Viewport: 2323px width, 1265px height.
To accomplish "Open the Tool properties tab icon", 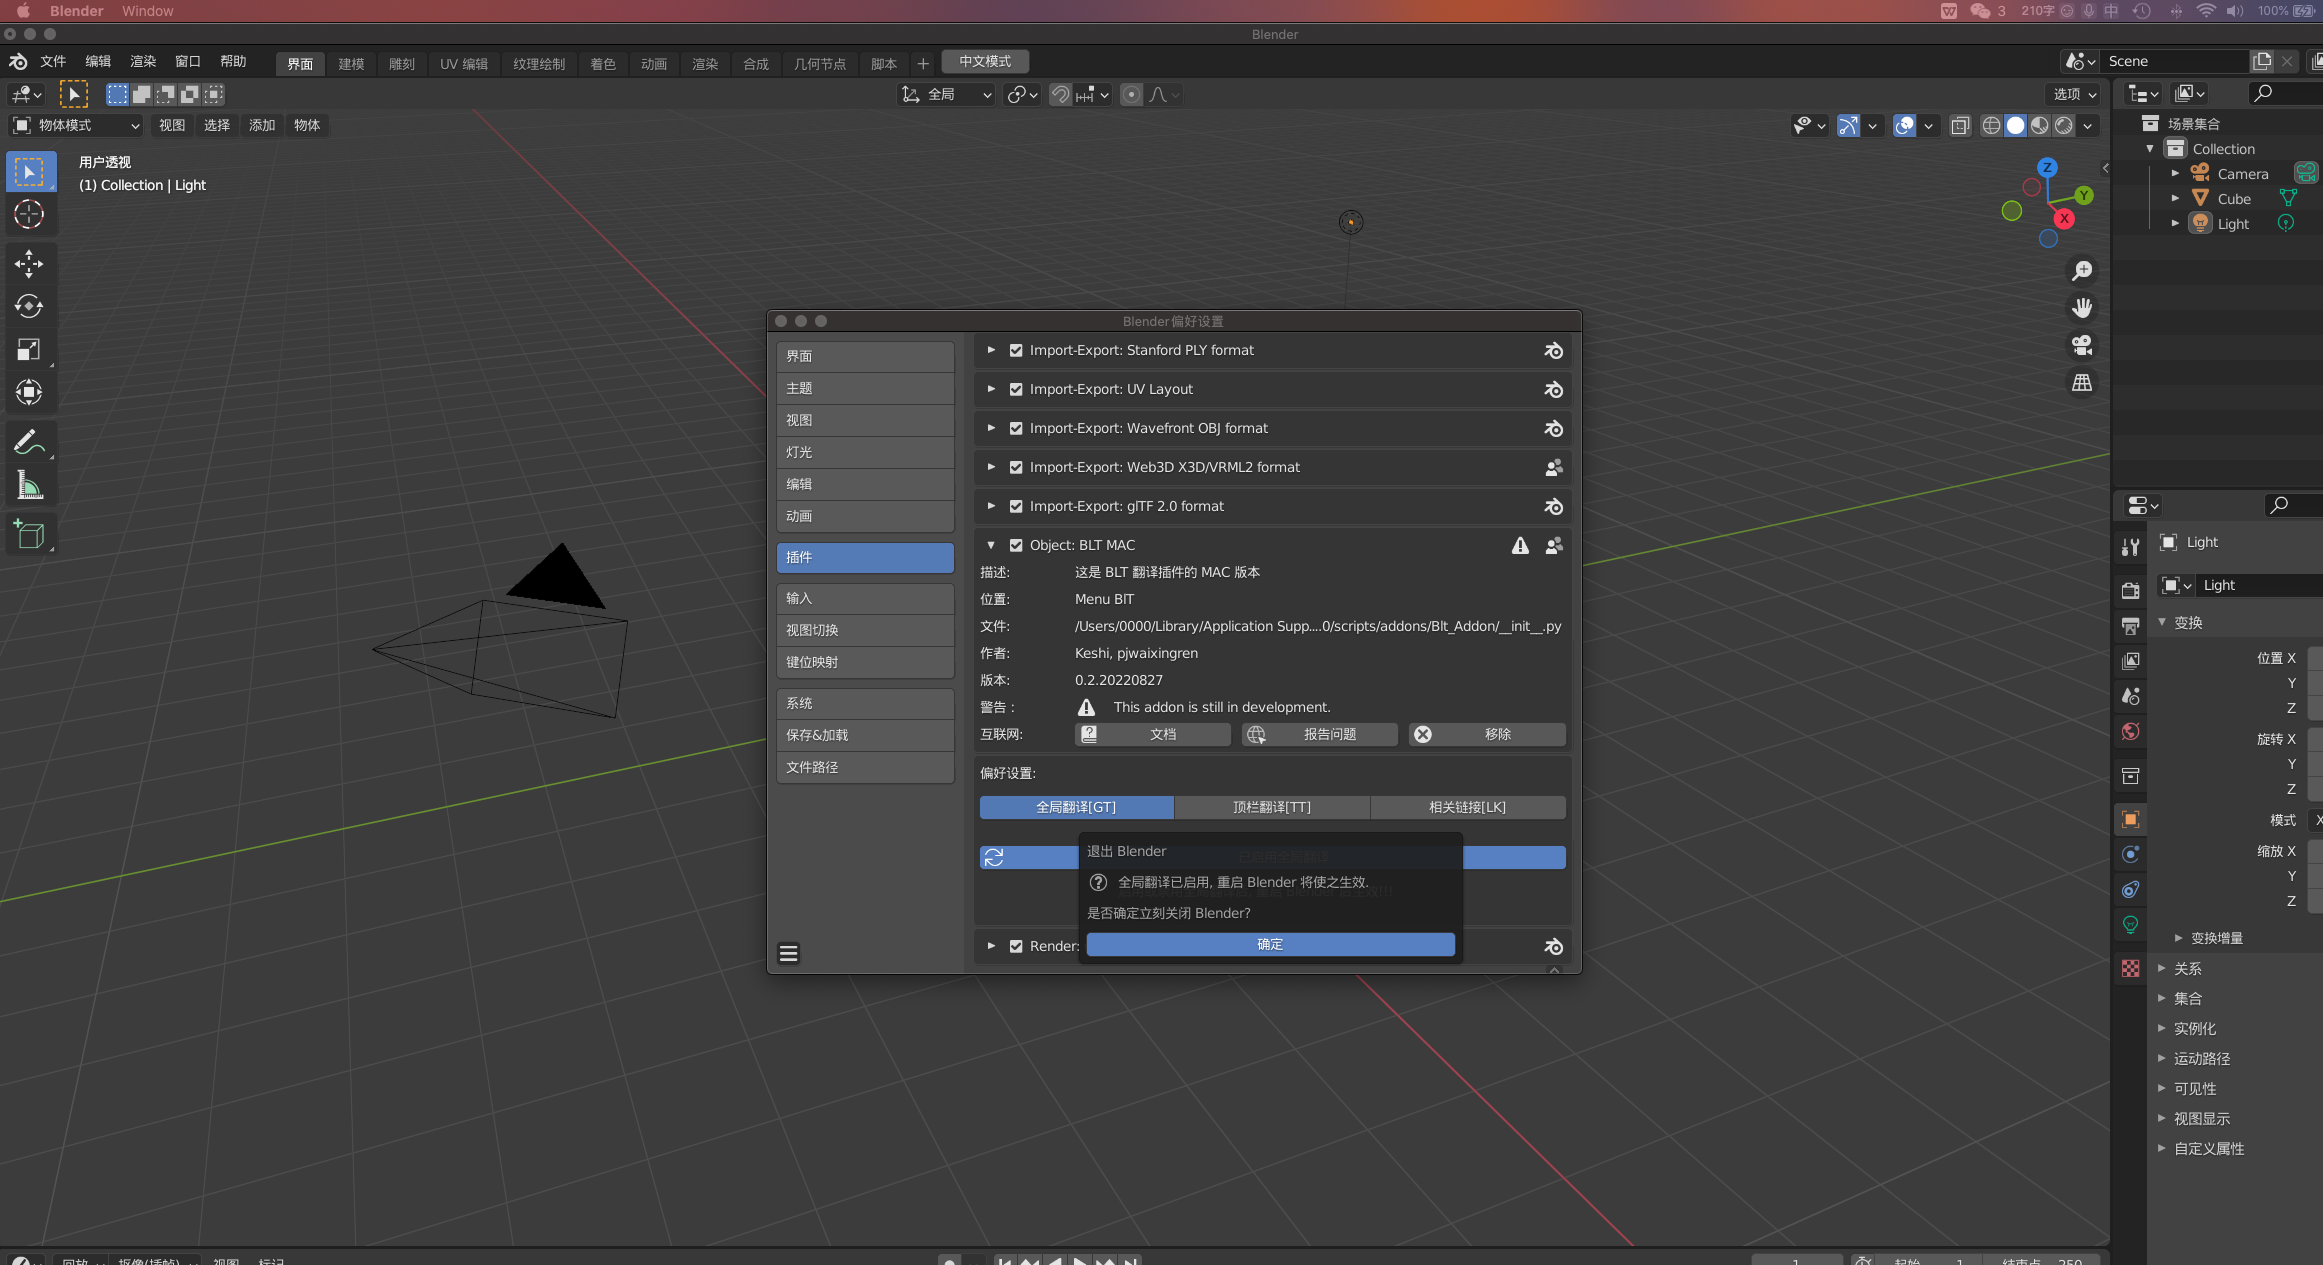I will (2131, 546).
